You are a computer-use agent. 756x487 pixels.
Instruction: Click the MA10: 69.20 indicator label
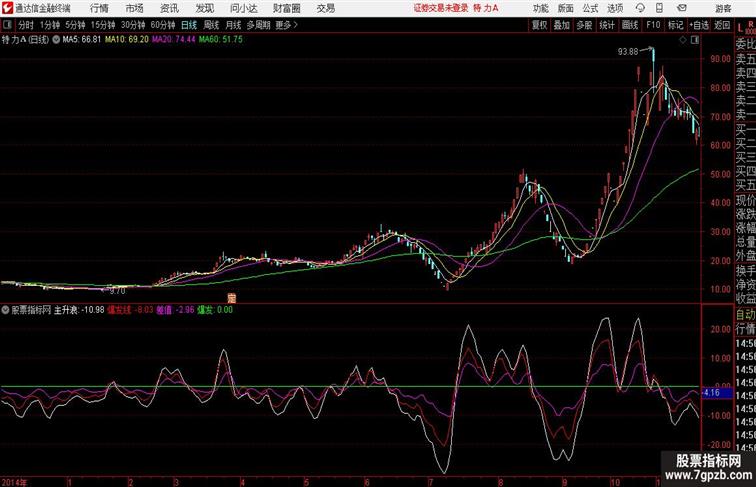click(127, 40)
